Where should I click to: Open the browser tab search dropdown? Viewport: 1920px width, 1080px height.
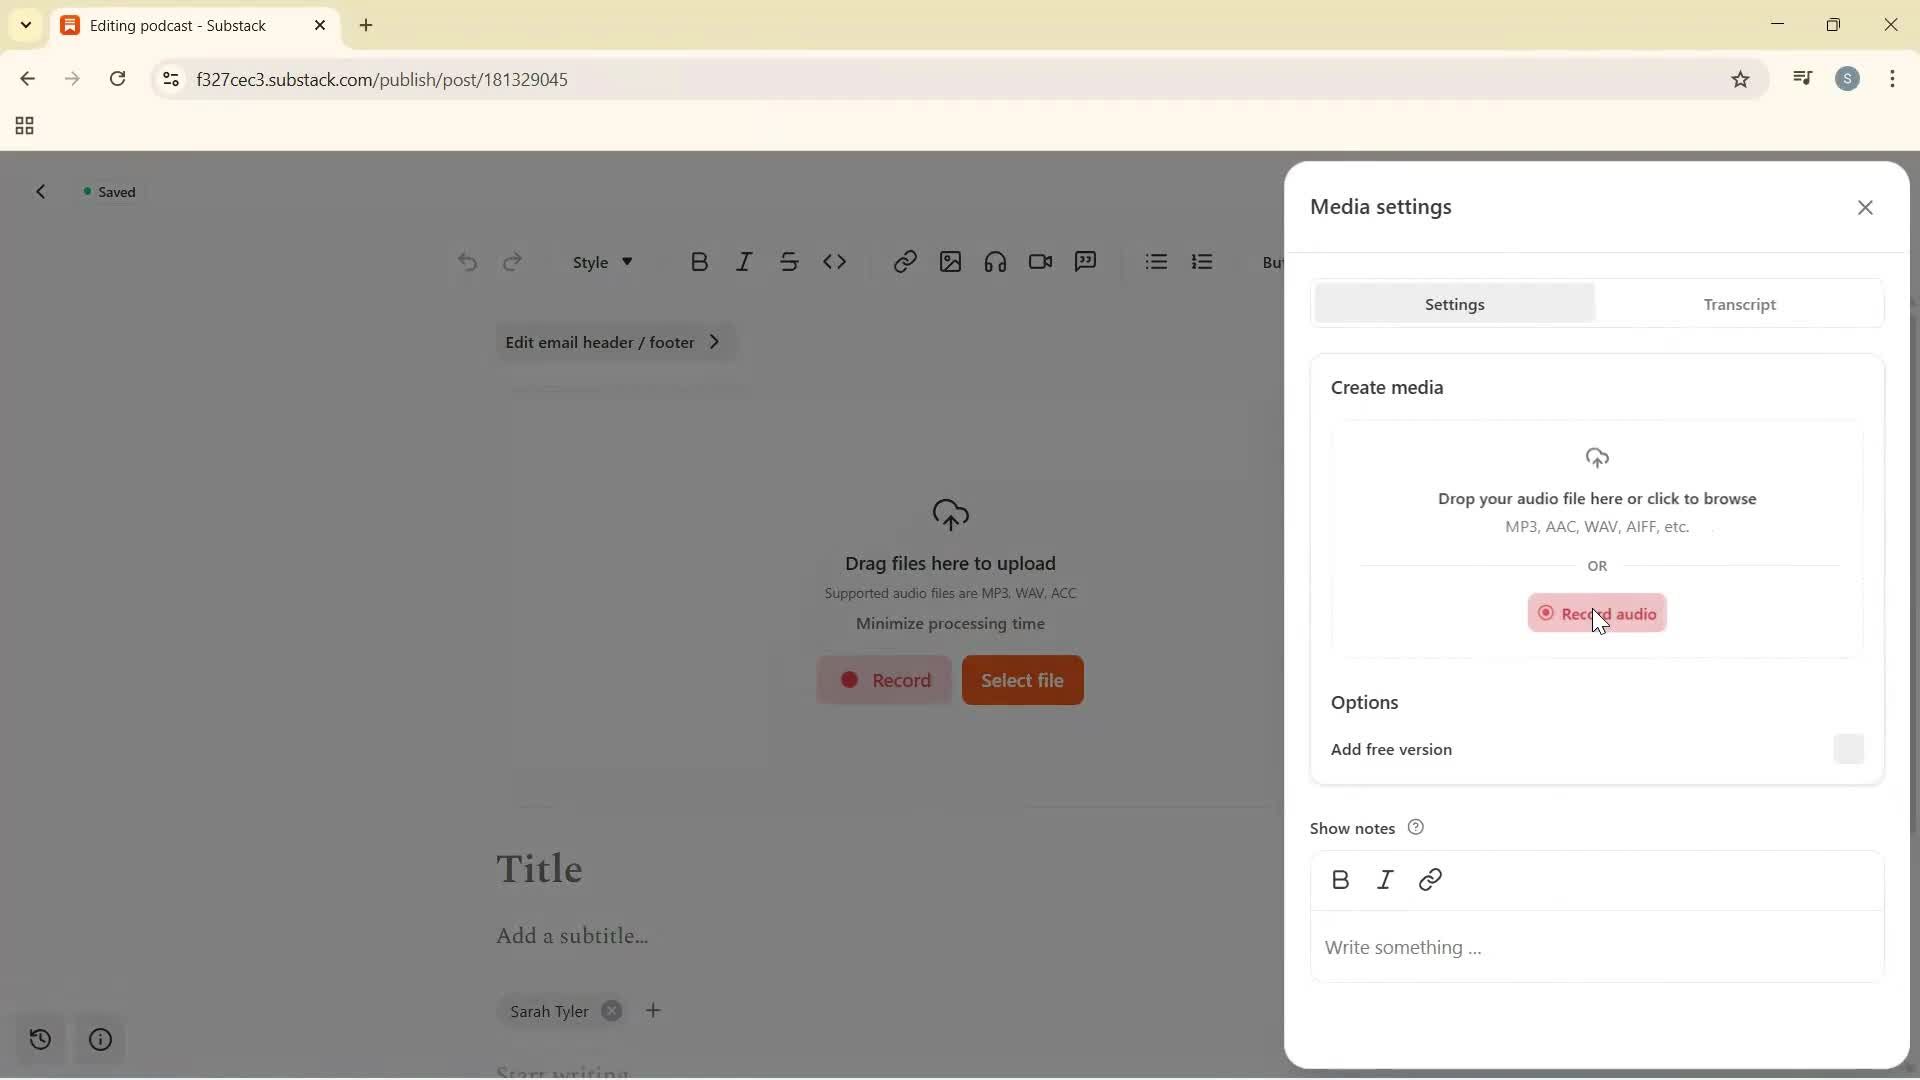click(25, 25)
